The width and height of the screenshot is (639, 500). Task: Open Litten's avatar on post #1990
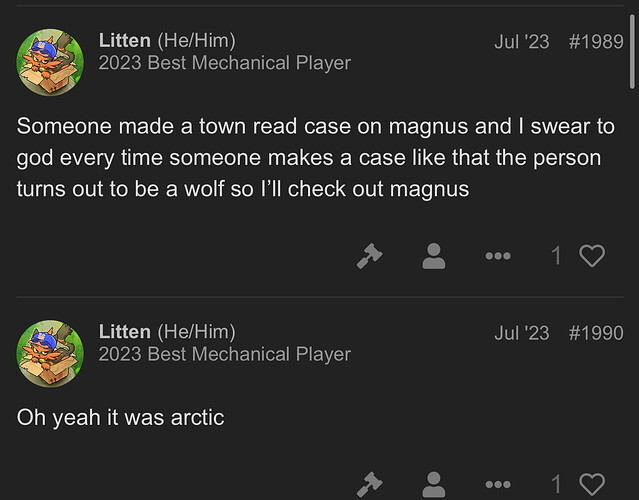(x=50, y=351)
